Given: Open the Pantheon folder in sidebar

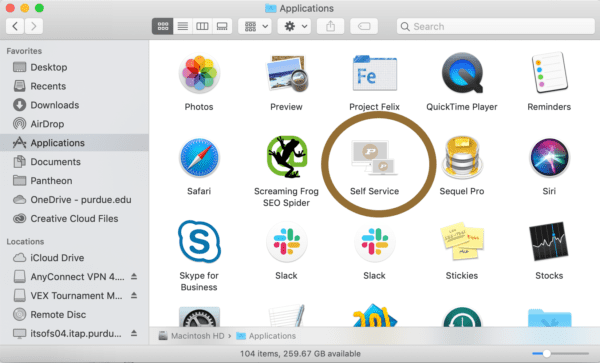Looking at the screenshot, I should point(75,181).
